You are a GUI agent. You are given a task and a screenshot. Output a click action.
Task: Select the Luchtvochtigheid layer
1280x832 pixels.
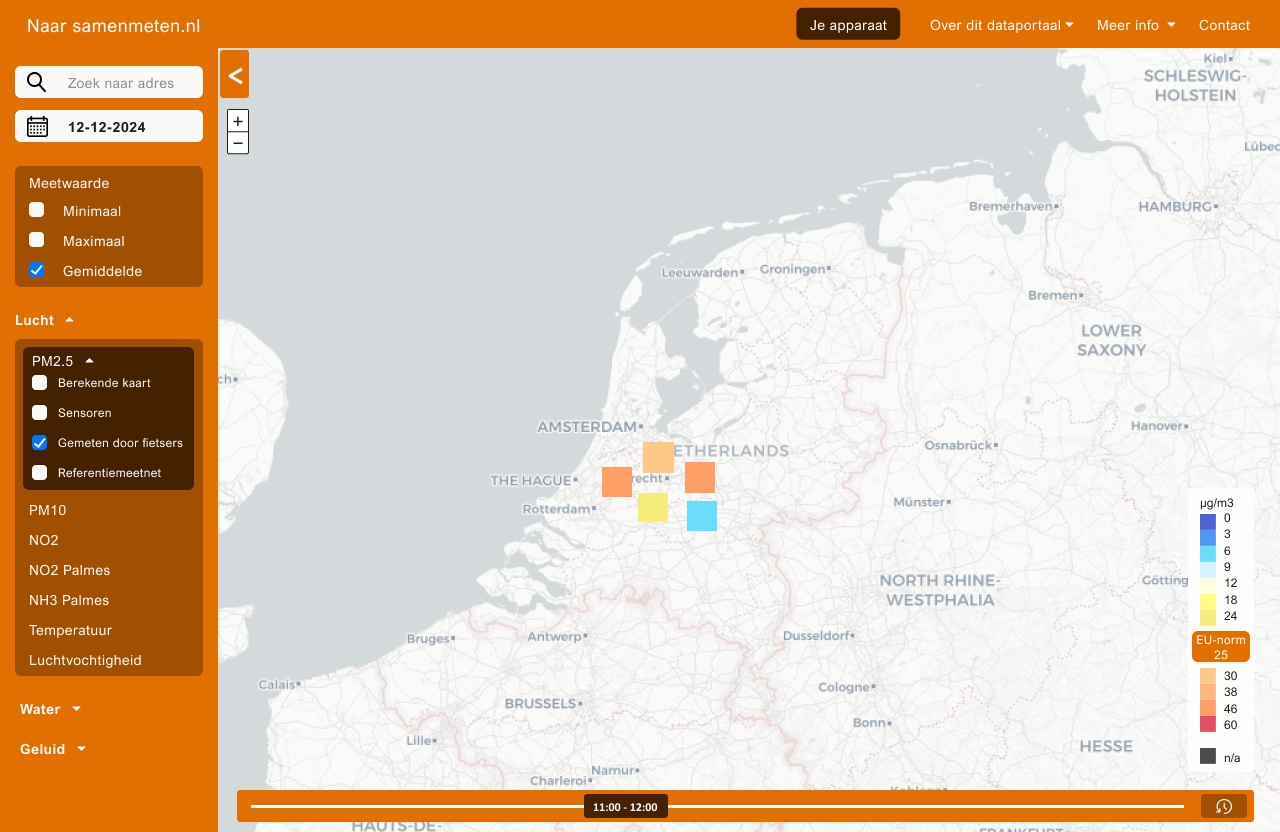85,660
